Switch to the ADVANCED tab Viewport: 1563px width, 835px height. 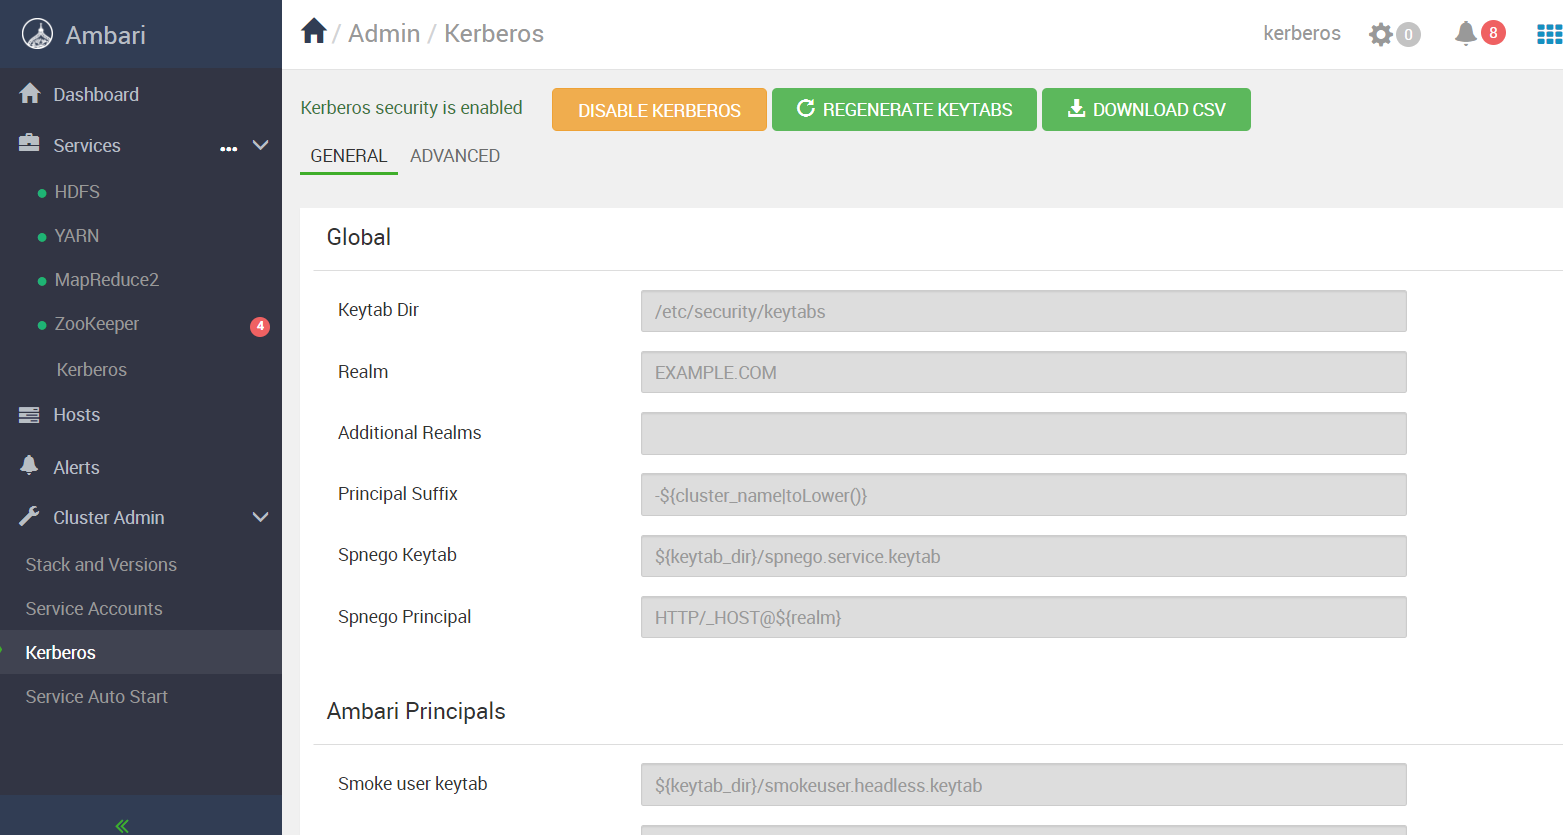click(x=455, y=156)
